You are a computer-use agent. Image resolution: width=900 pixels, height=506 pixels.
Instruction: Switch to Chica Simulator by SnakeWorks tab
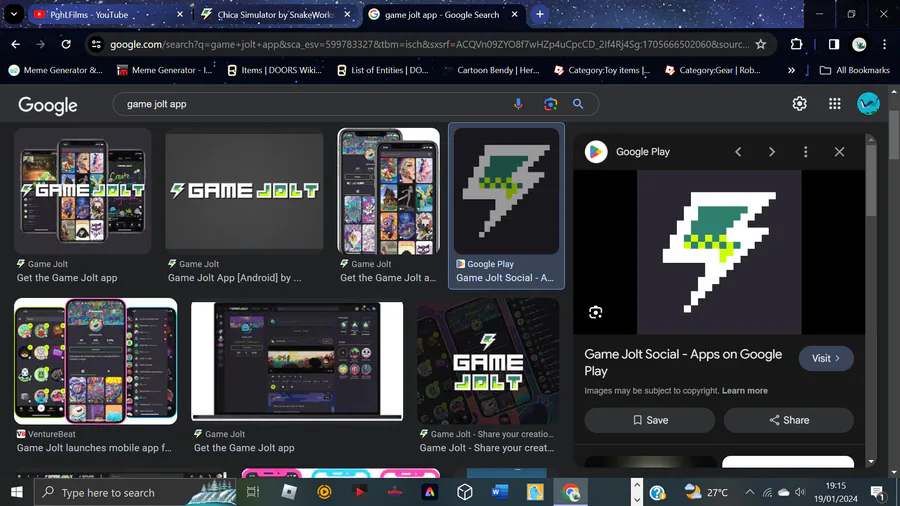point(276,14)
